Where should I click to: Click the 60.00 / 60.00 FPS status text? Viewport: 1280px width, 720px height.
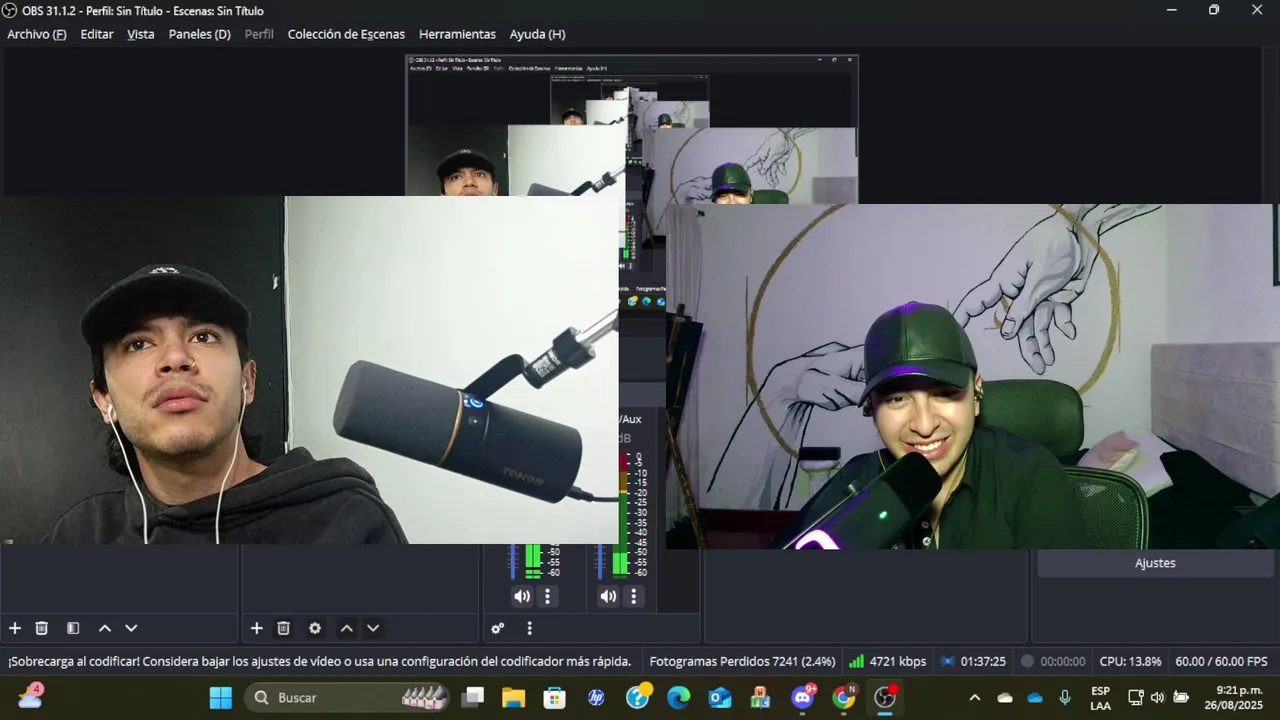click(x=1221, y=661)
